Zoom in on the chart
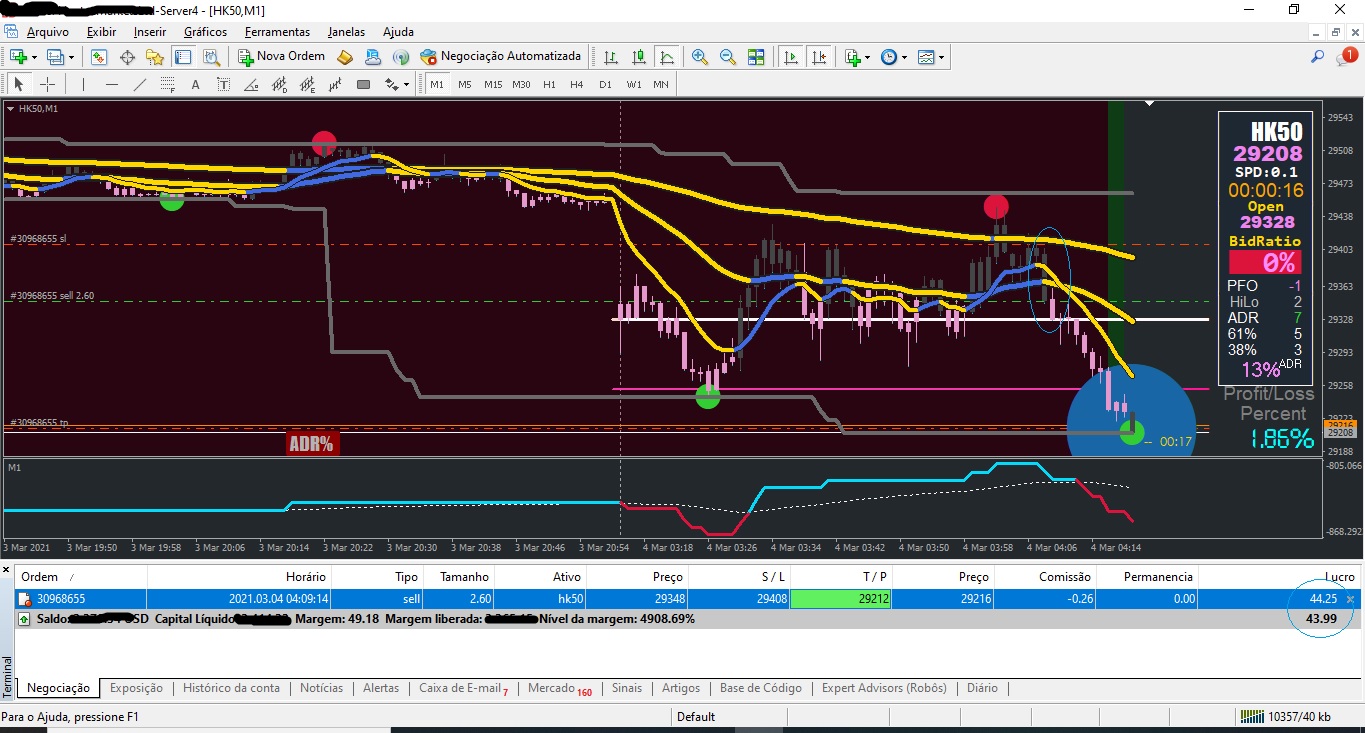The width and height of the screenshot is (1365, 733). coord(700,57)
